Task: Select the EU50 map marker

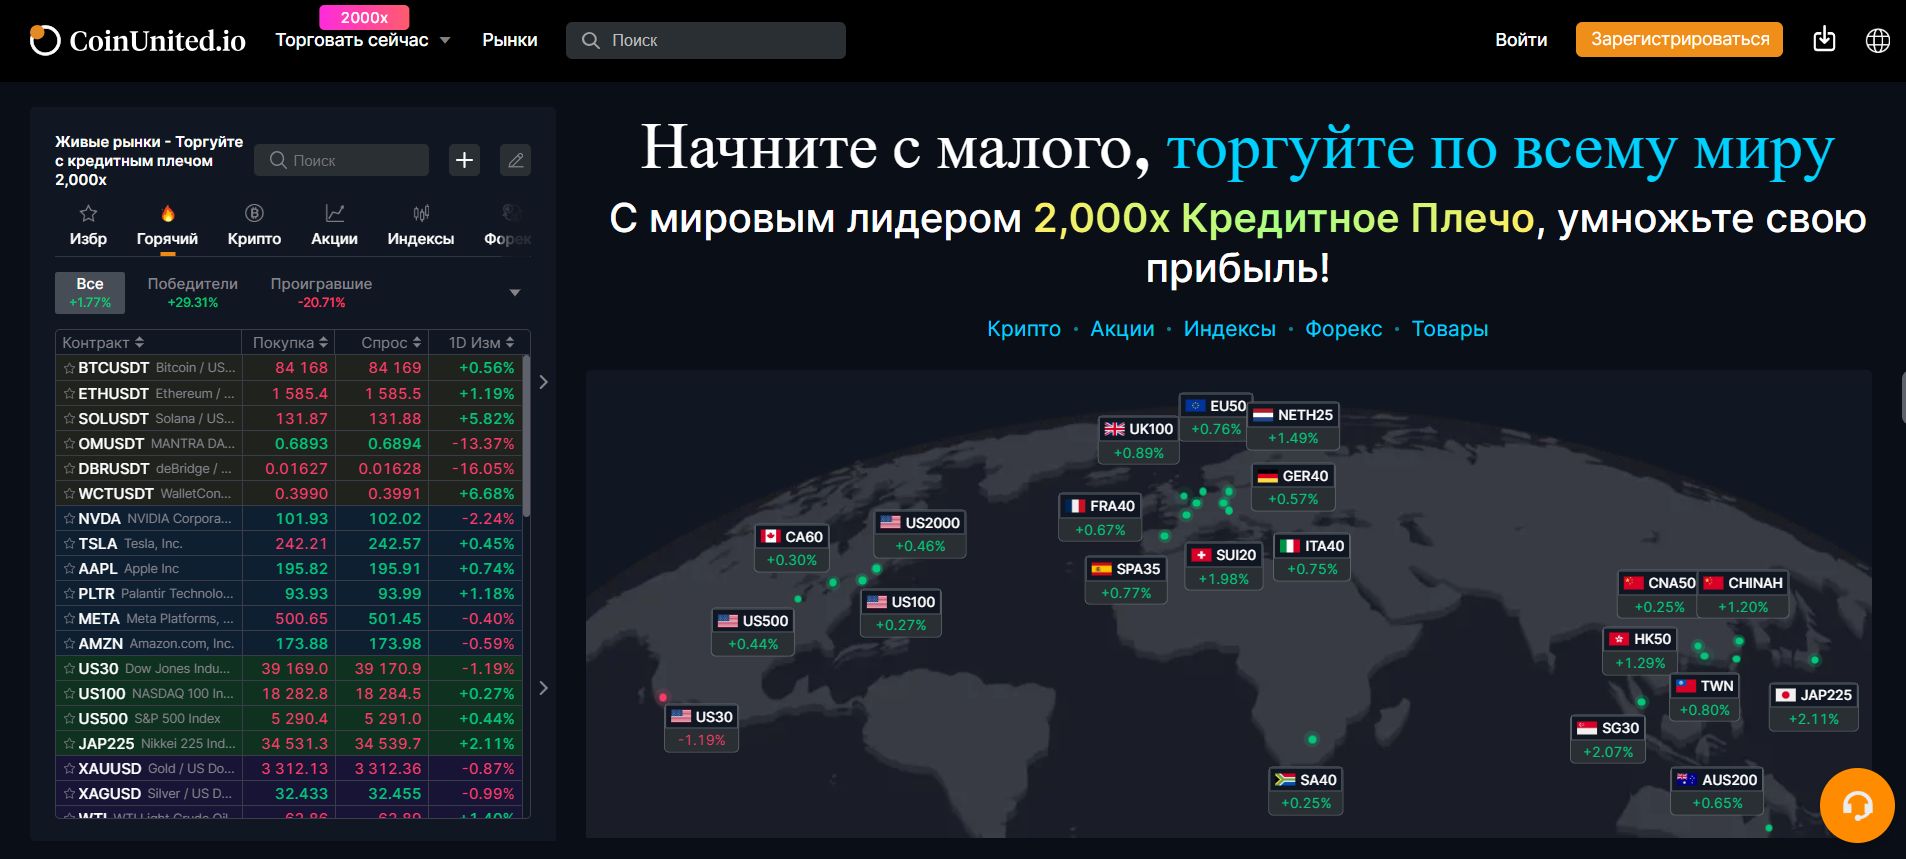Action: [x=1216, y=417]
